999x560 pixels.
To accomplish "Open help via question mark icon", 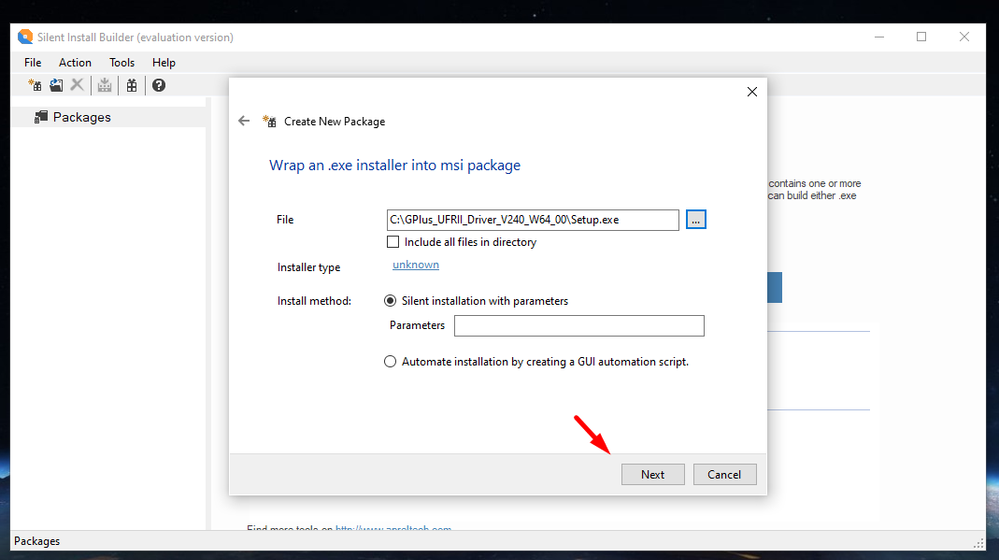I will 159,85.
